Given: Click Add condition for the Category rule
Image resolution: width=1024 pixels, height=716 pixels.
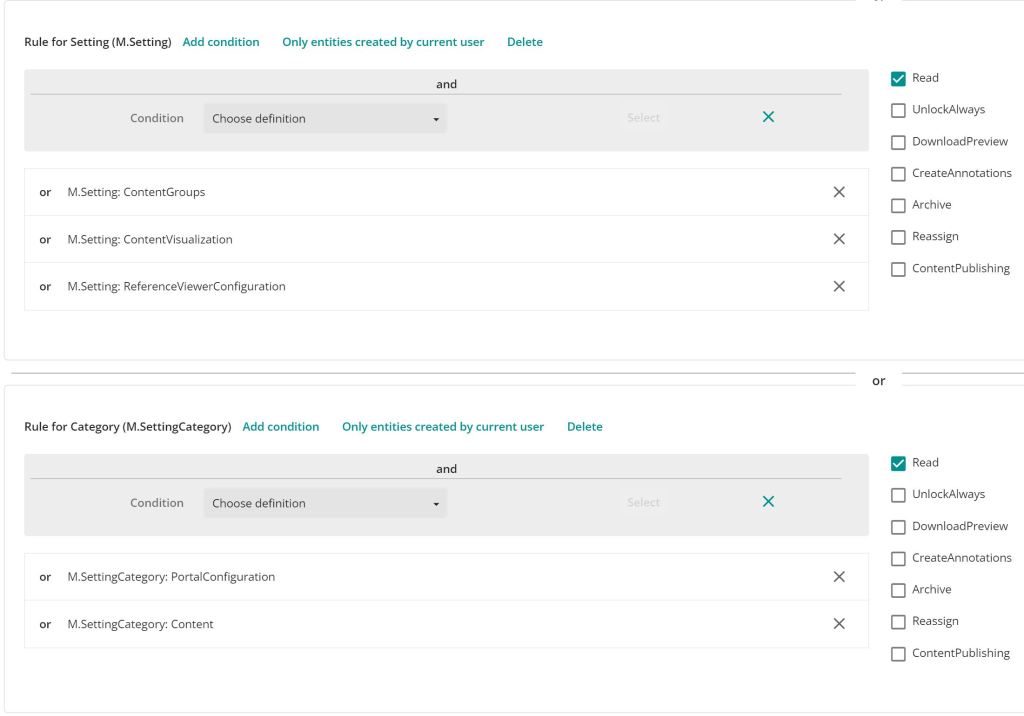Looking at the screenshot, I should (281, 427).
